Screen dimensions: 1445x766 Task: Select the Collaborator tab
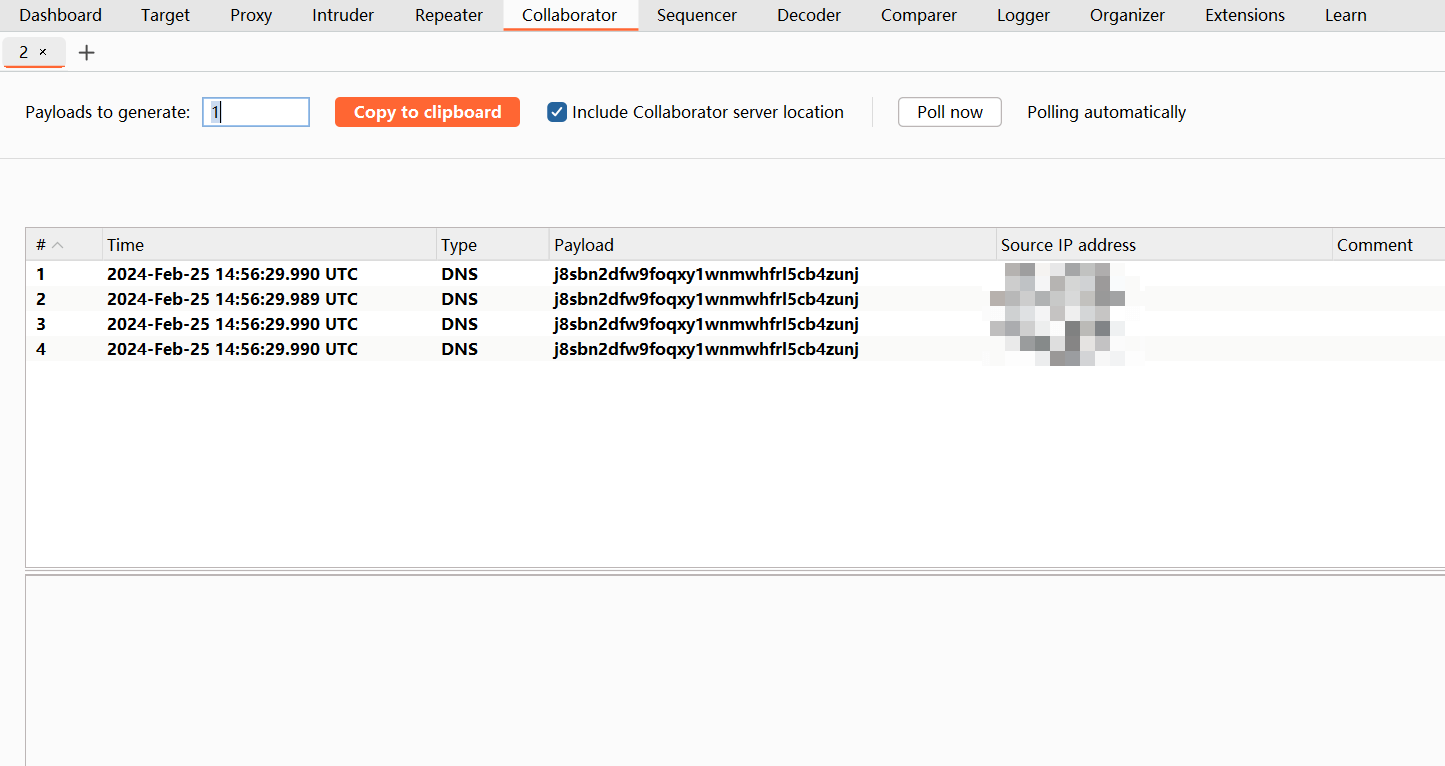point(570,15)
